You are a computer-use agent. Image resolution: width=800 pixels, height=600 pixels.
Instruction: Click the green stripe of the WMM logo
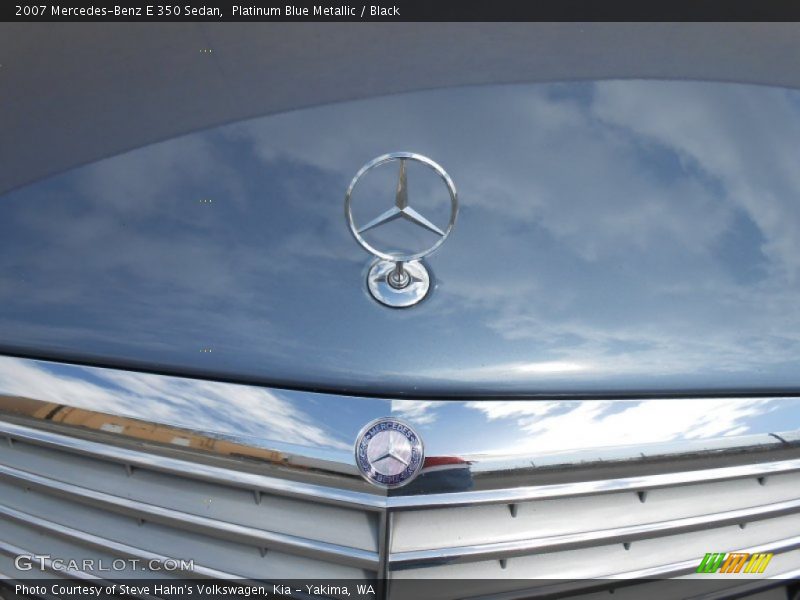pyautogui.click(x=708, y=562)
